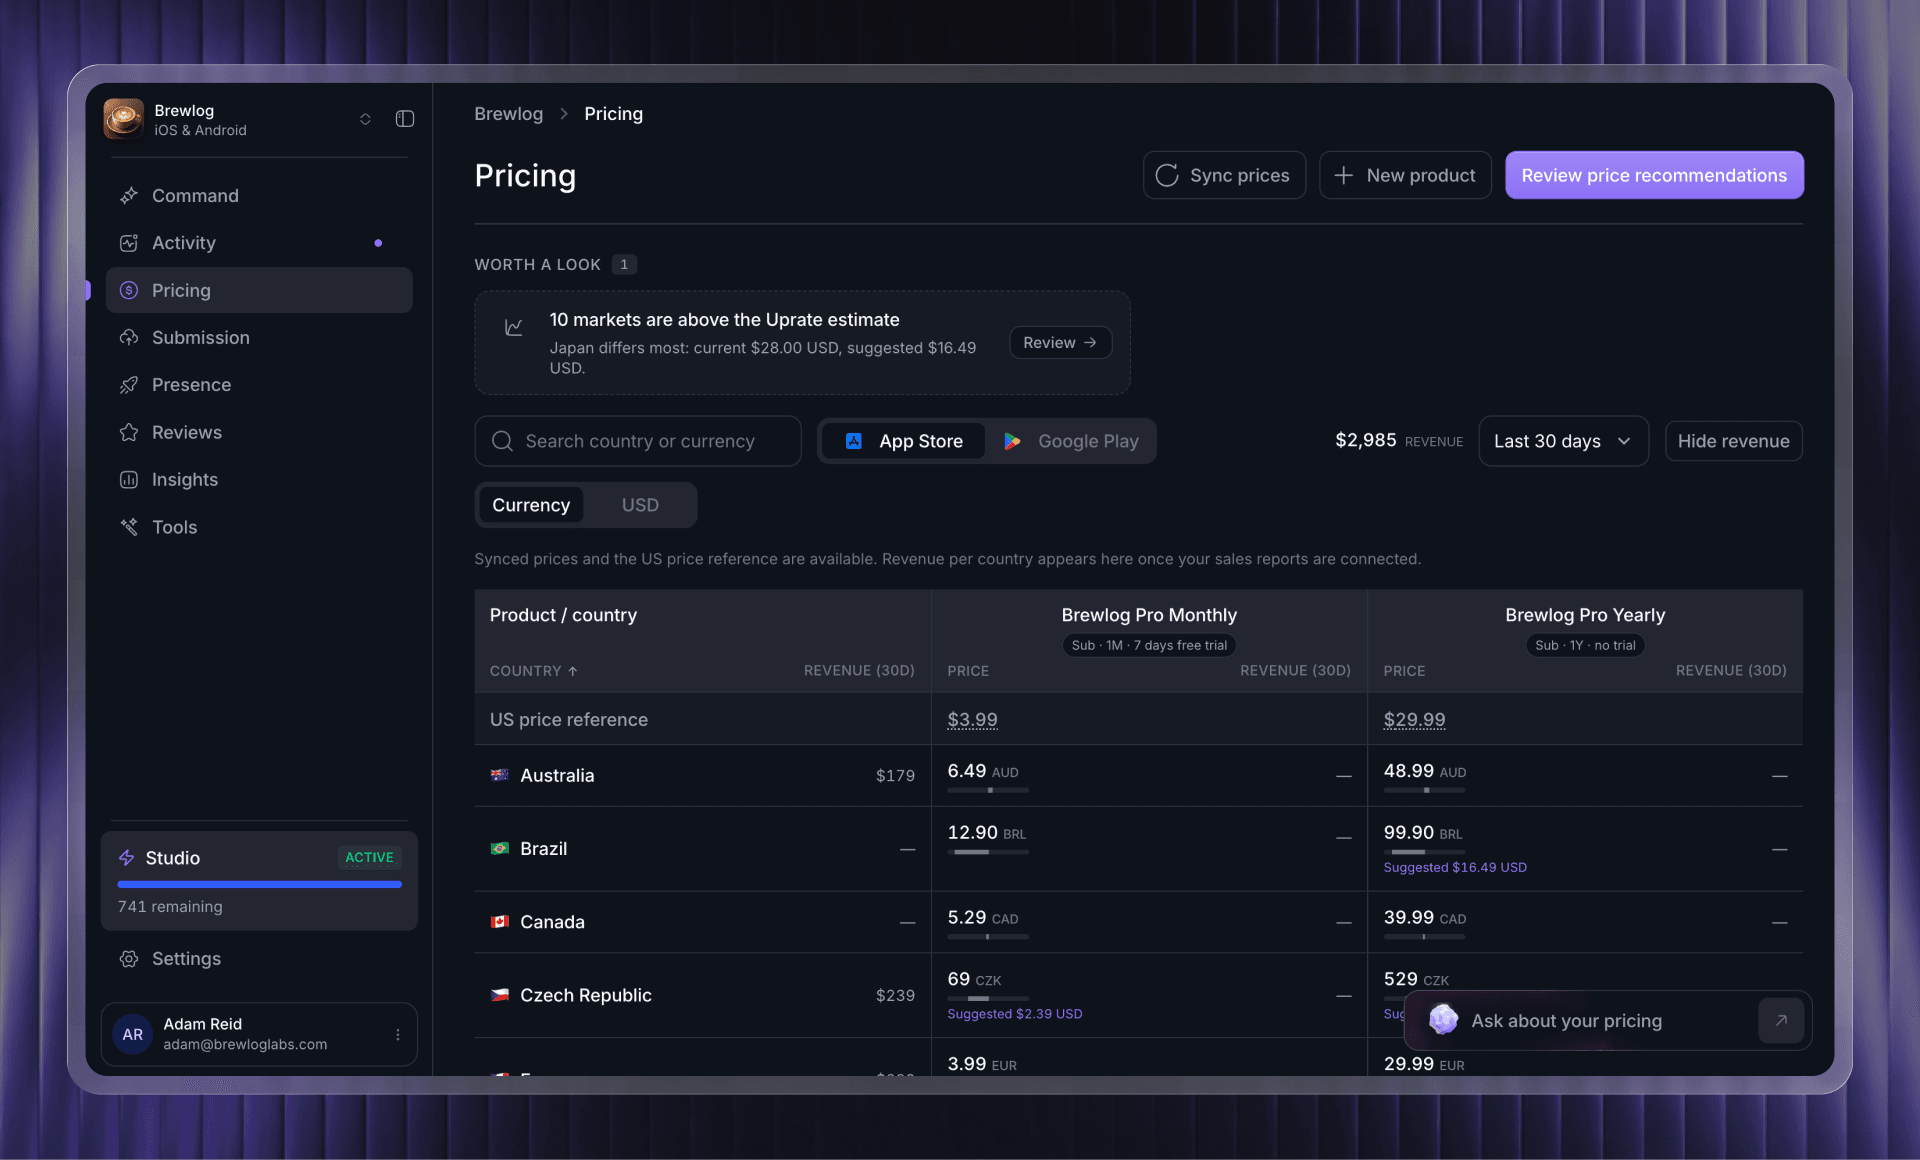Click the Brewlog app avatar icon
Screen dimensions: 1920x1160
pyautogui.click(x=123, y=119)
